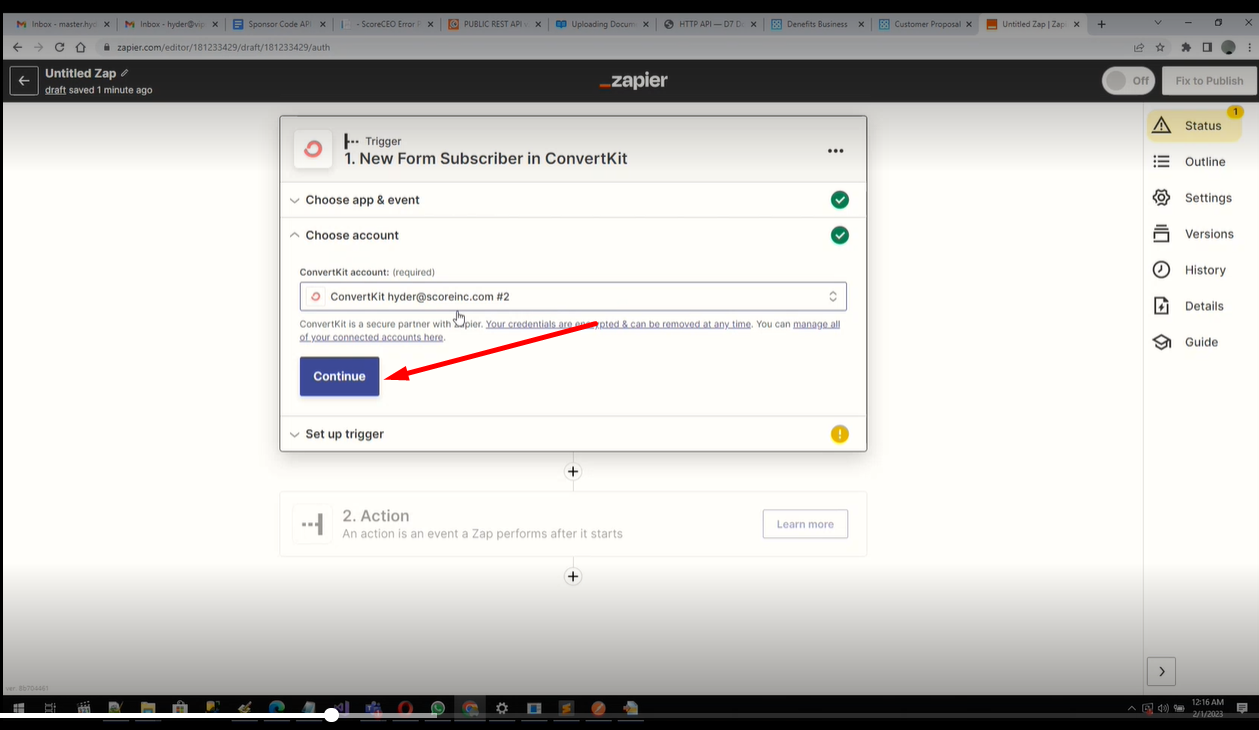Click the browser reload button
The image size is (1259, 730).
[59, 47]
